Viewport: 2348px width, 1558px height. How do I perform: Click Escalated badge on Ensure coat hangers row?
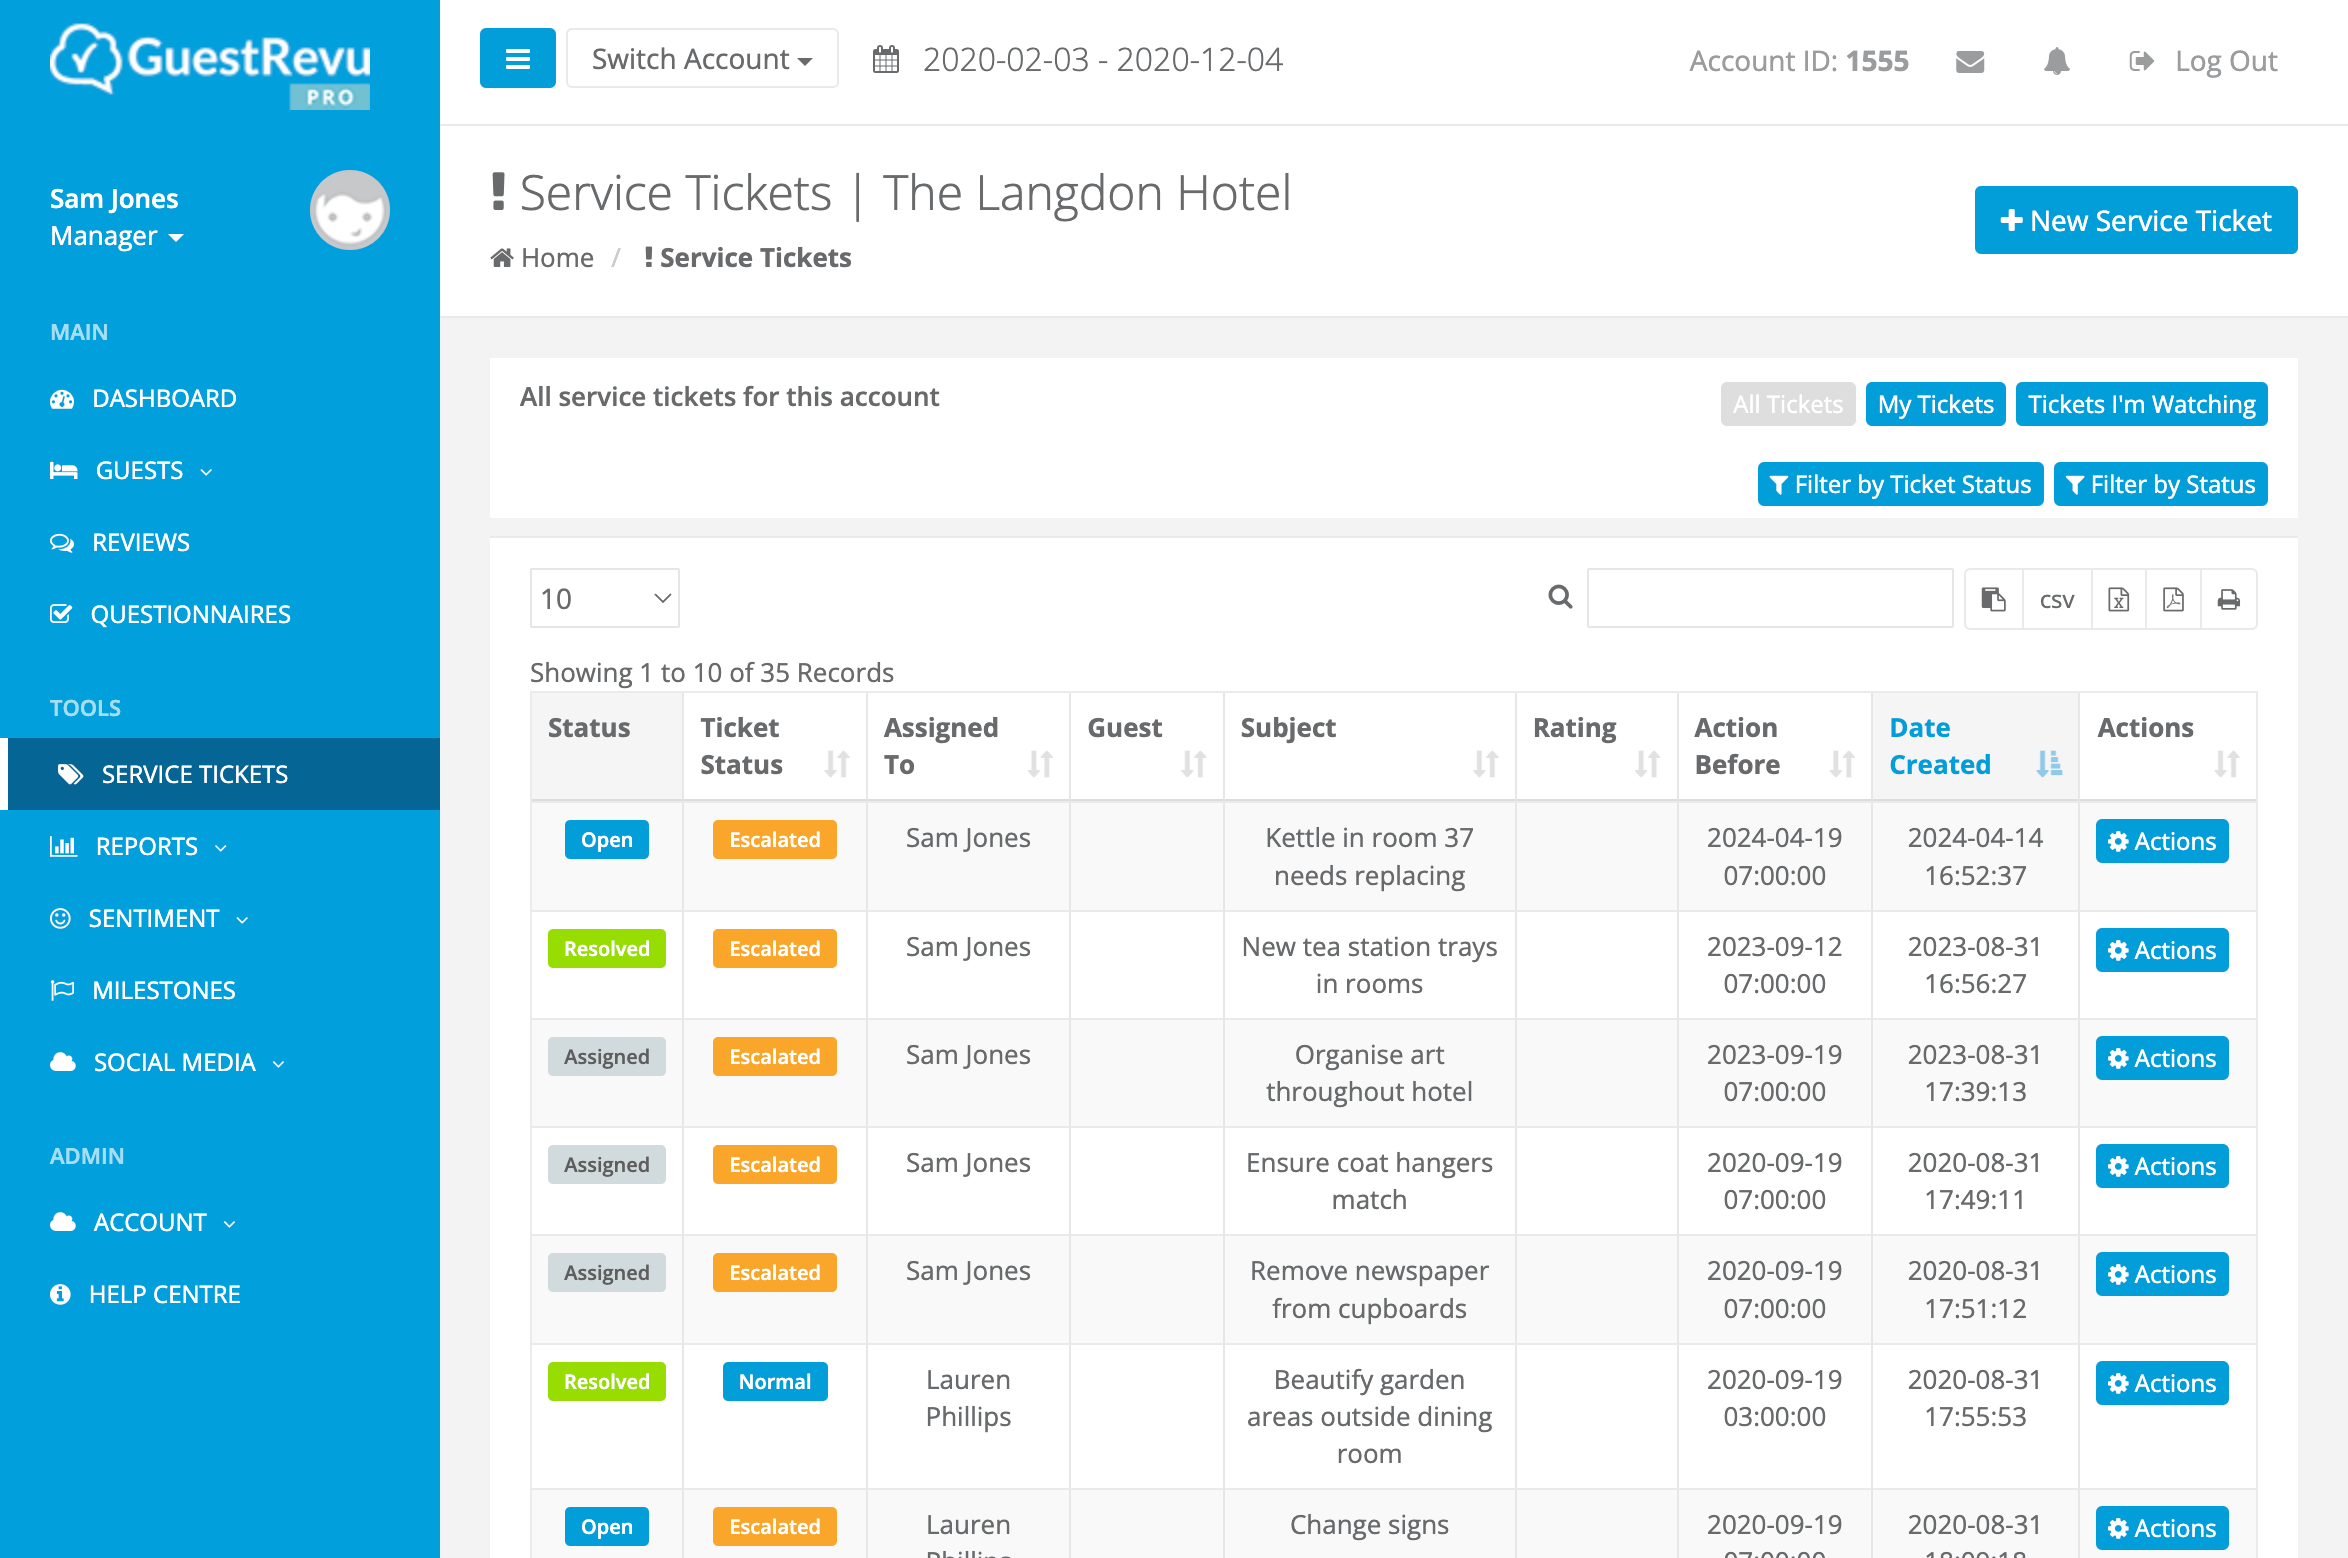pyautogui.click(x=775, y=1164)
